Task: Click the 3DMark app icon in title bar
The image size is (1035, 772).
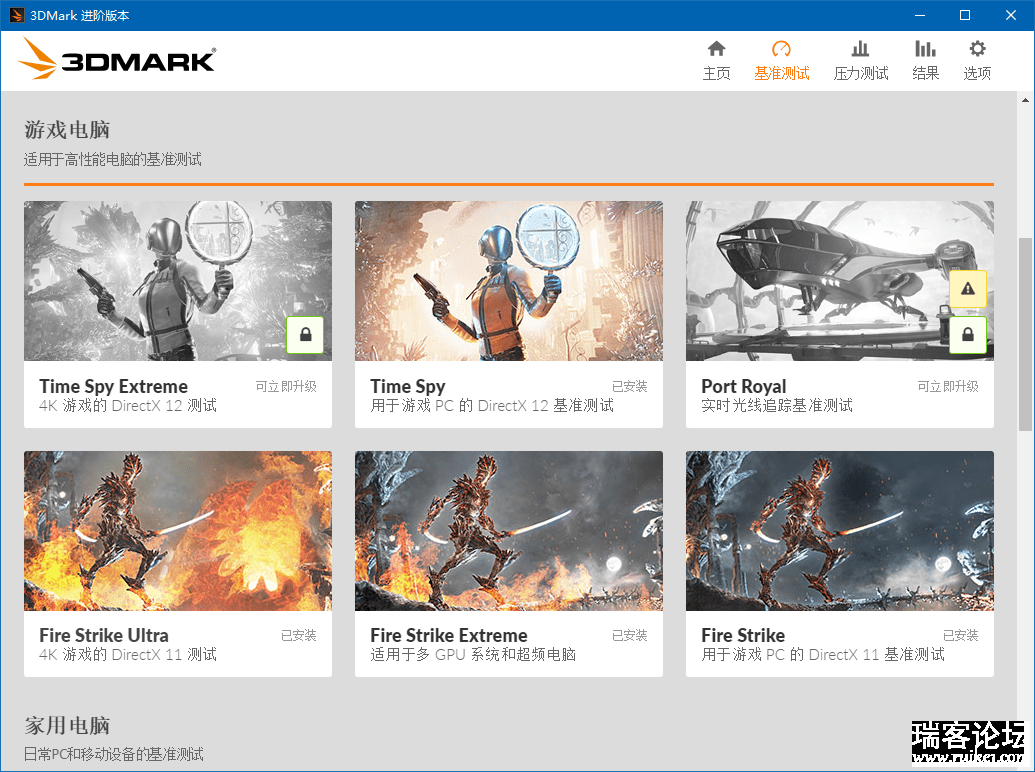Action: click(17, 15)
